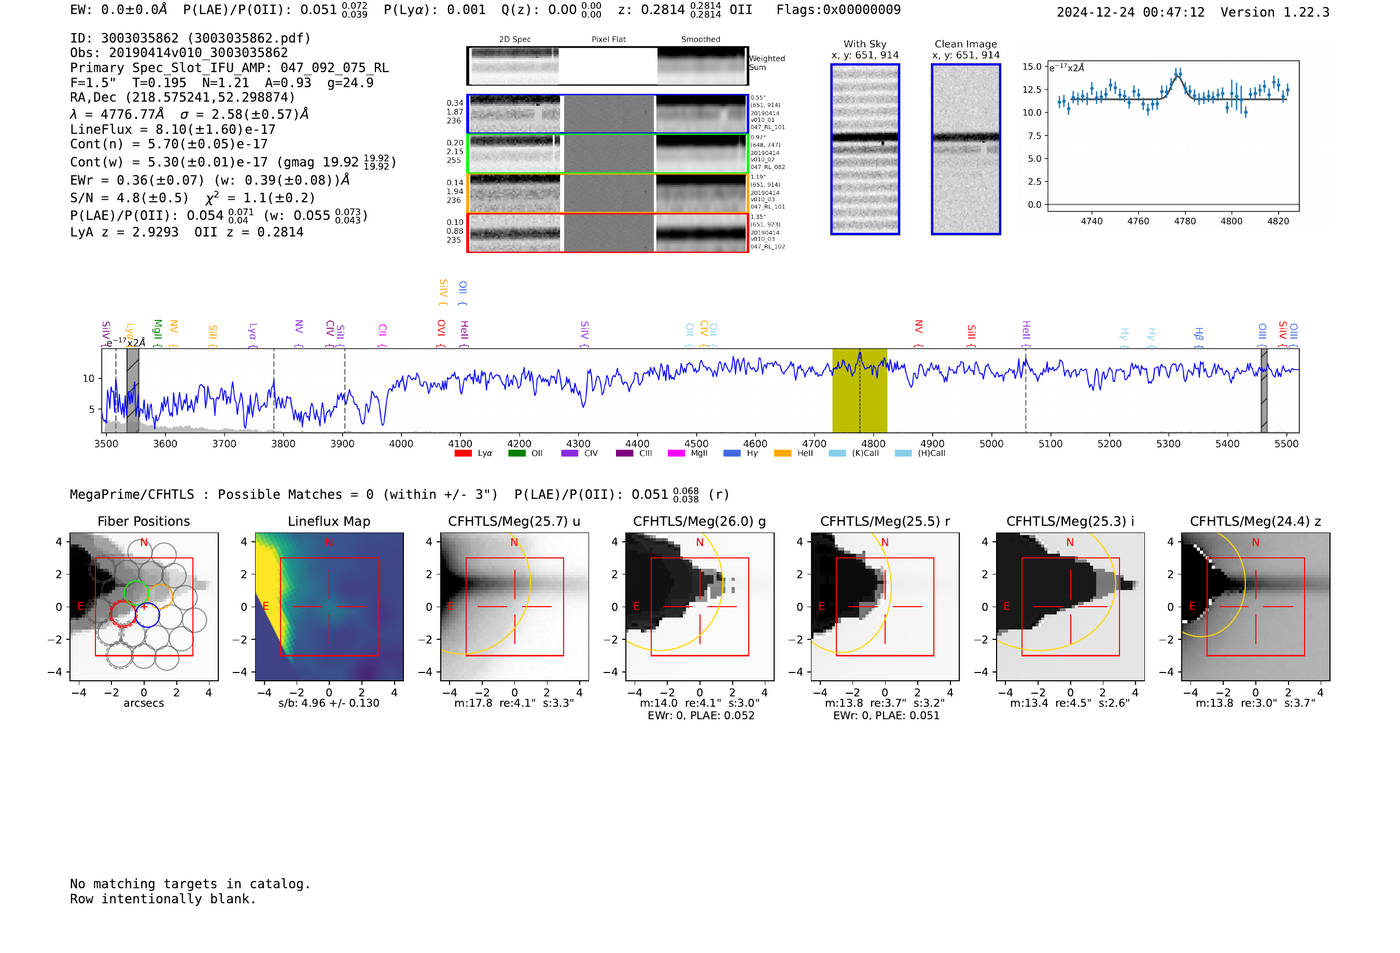The width and height of the screenshot is (1400, 953).
Task: Click the 'ID: 3003035862 (3003035862.pdf)' line
Action: pos(190,38)
